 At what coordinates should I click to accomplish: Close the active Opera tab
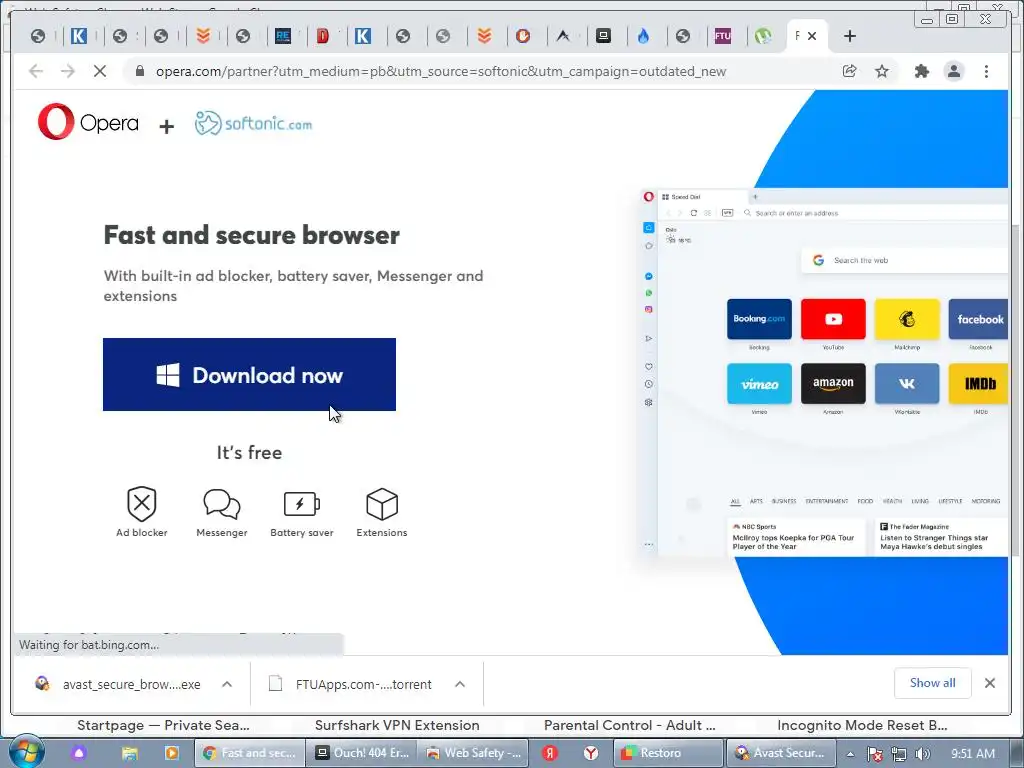click(812, 36)
